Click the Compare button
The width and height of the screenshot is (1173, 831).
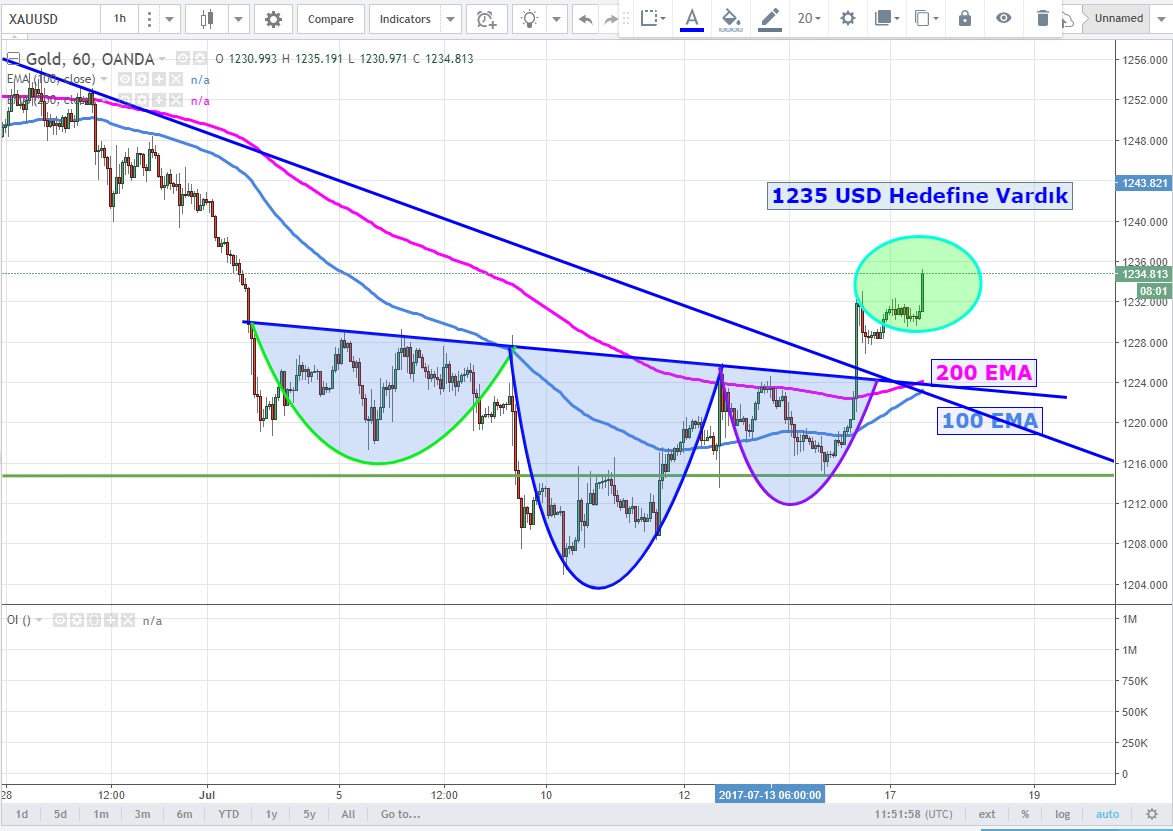click(330, 19)
